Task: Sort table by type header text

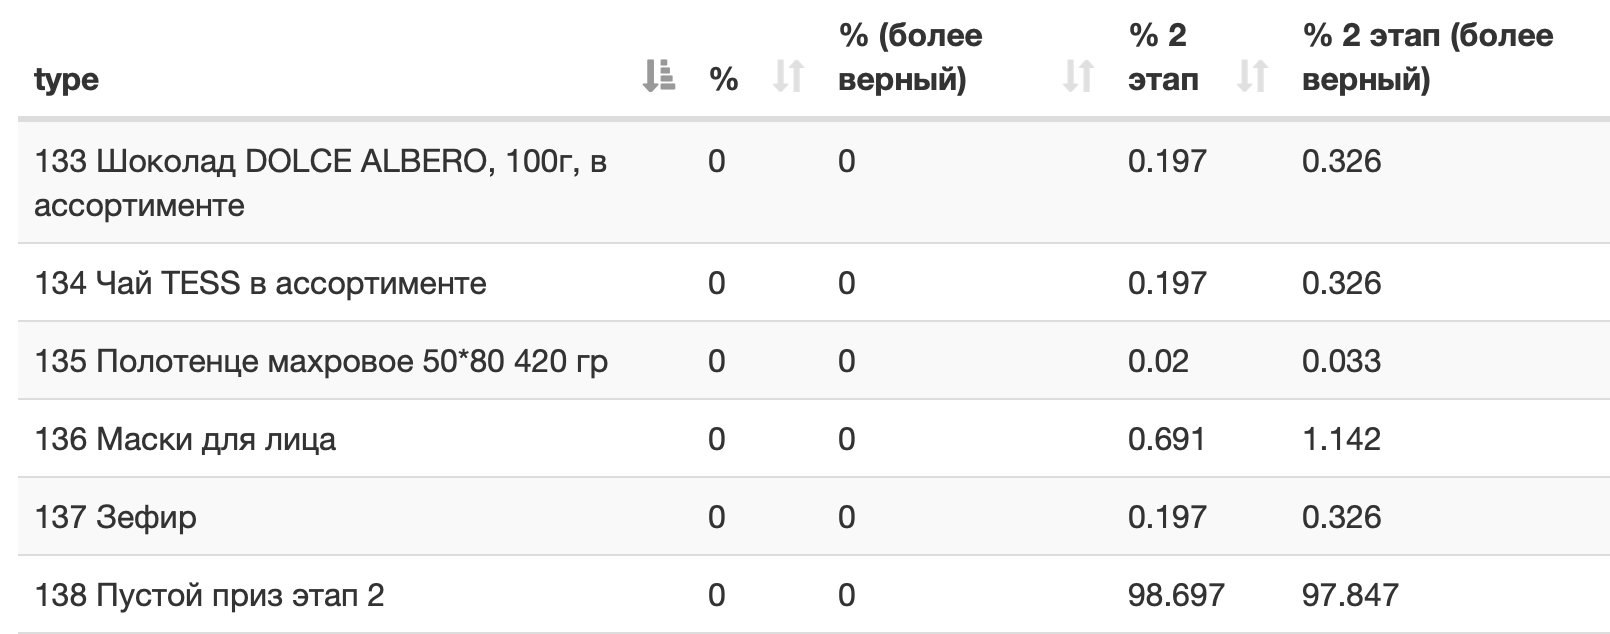Action: [66, 79]
